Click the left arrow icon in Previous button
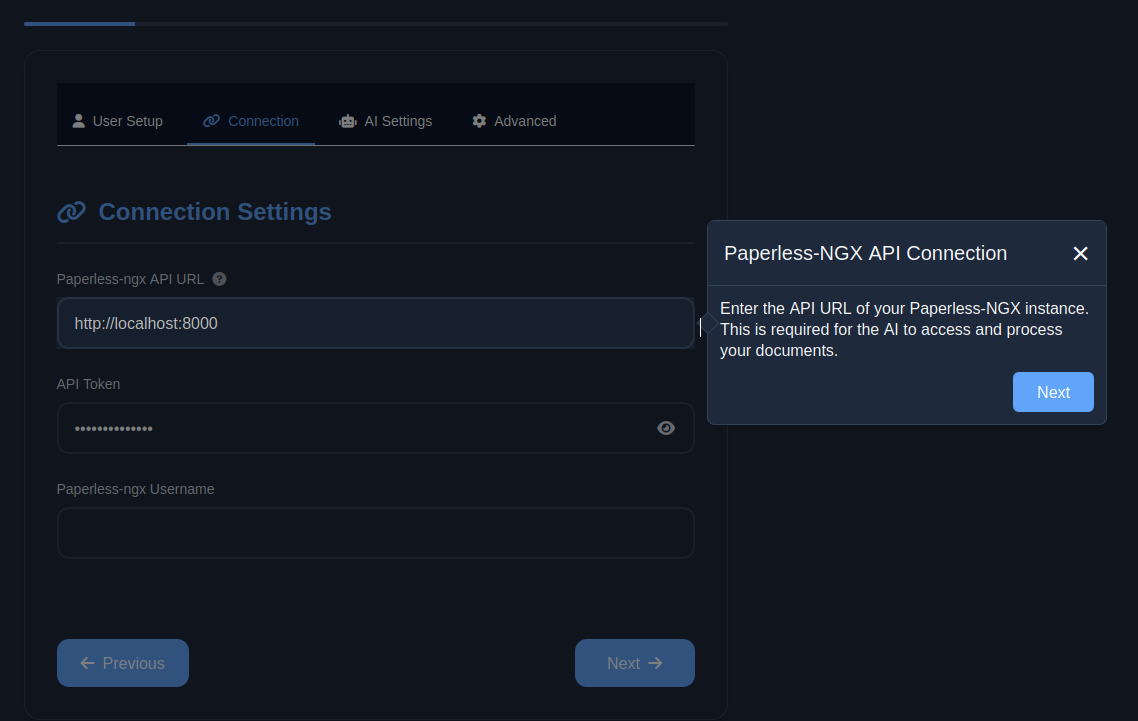 [x=87, y=663]
